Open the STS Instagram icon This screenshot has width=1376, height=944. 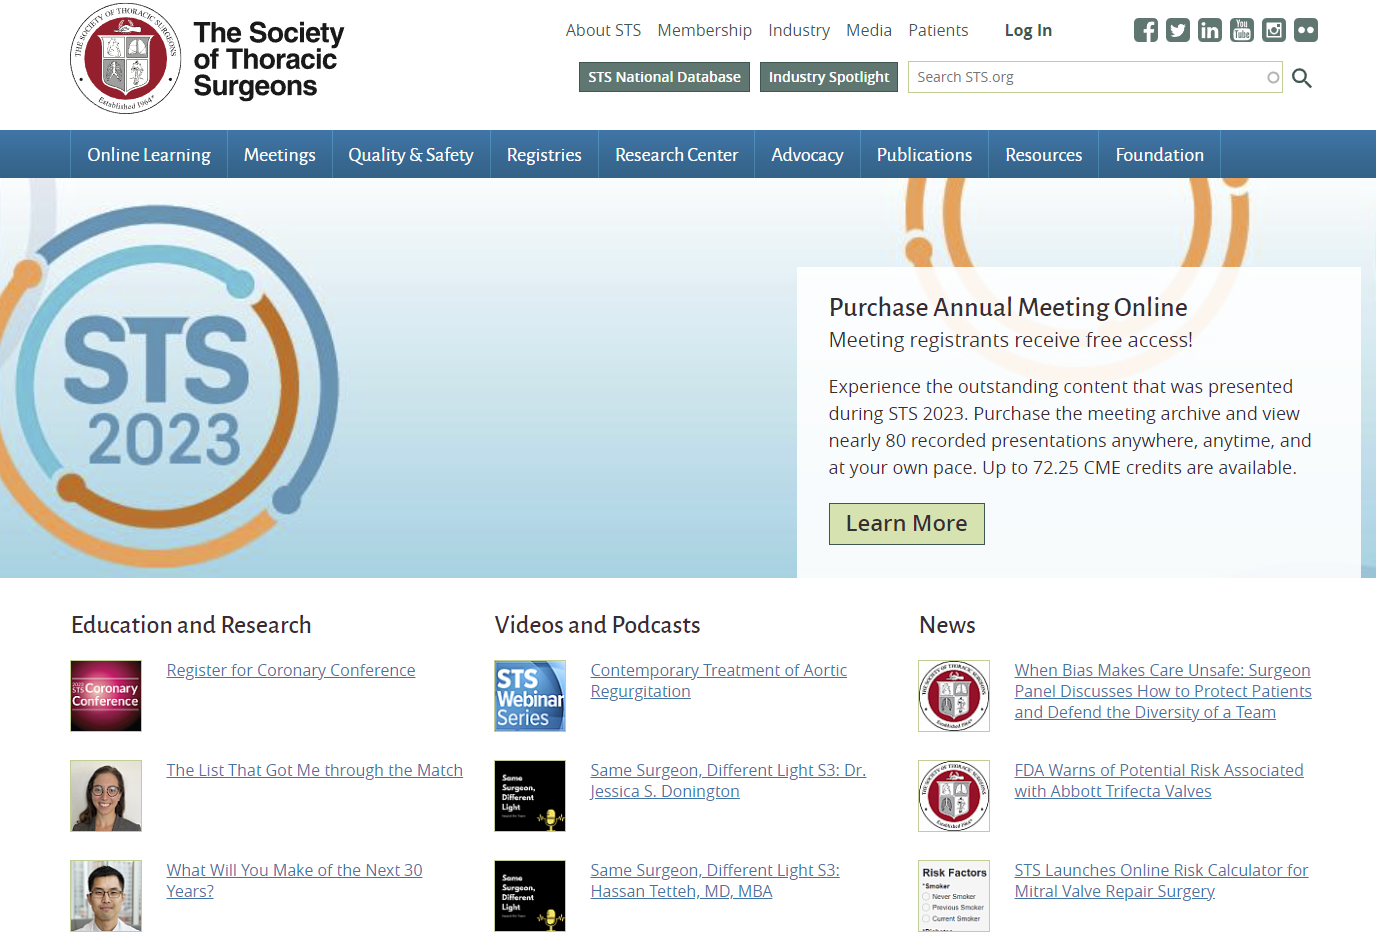pyautogui.click(x=1274, y=30)
